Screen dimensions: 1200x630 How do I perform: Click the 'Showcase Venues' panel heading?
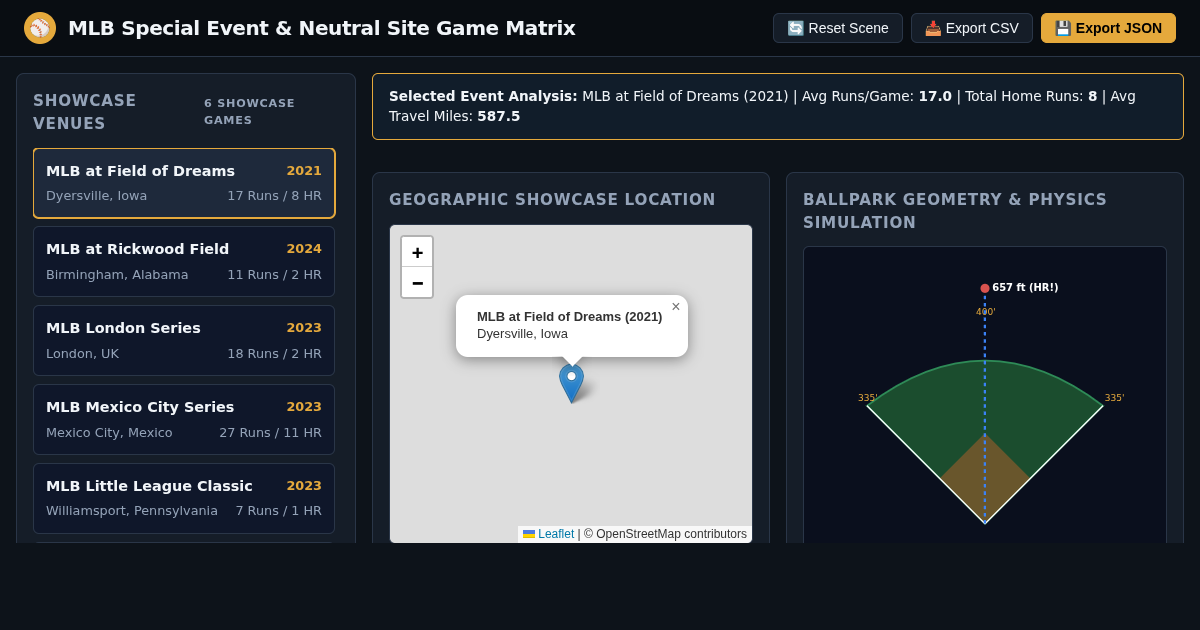pos(84,112)
